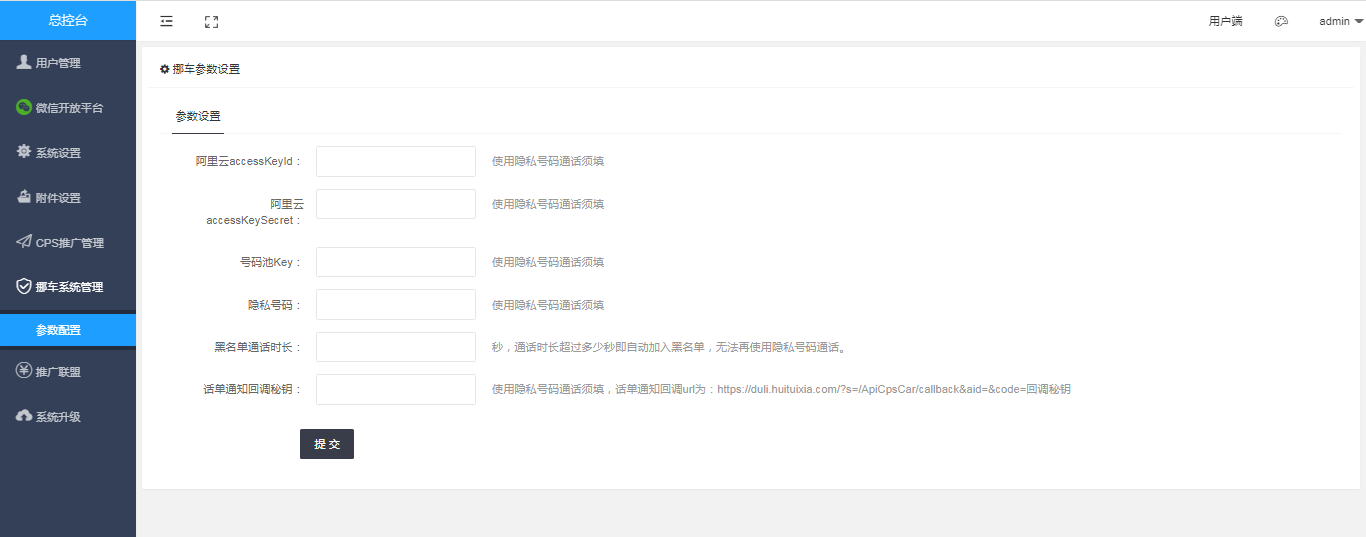Focus the 阿里云accessKeyId input field

click(x=395, y=161)
